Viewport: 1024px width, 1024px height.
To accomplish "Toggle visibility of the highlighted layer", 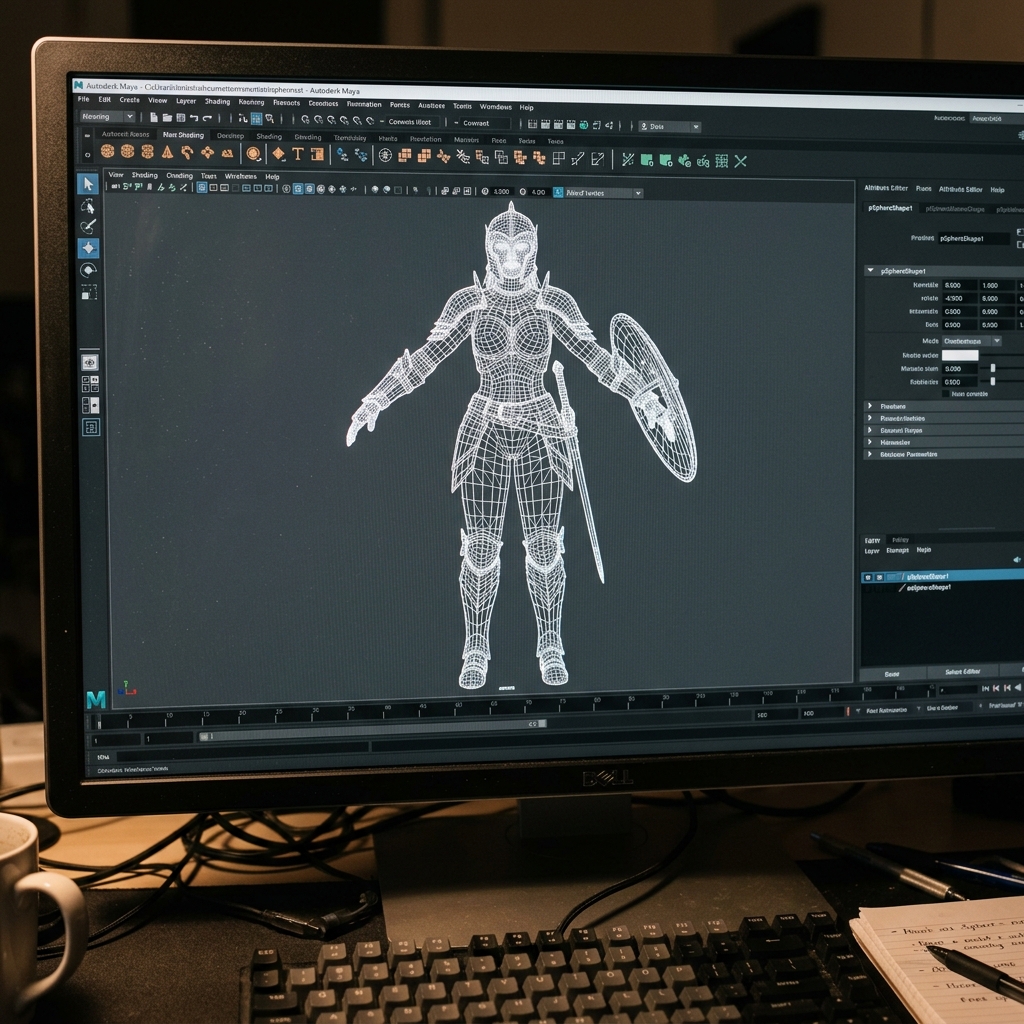I will pyautogui.click(x=867, y=577).
